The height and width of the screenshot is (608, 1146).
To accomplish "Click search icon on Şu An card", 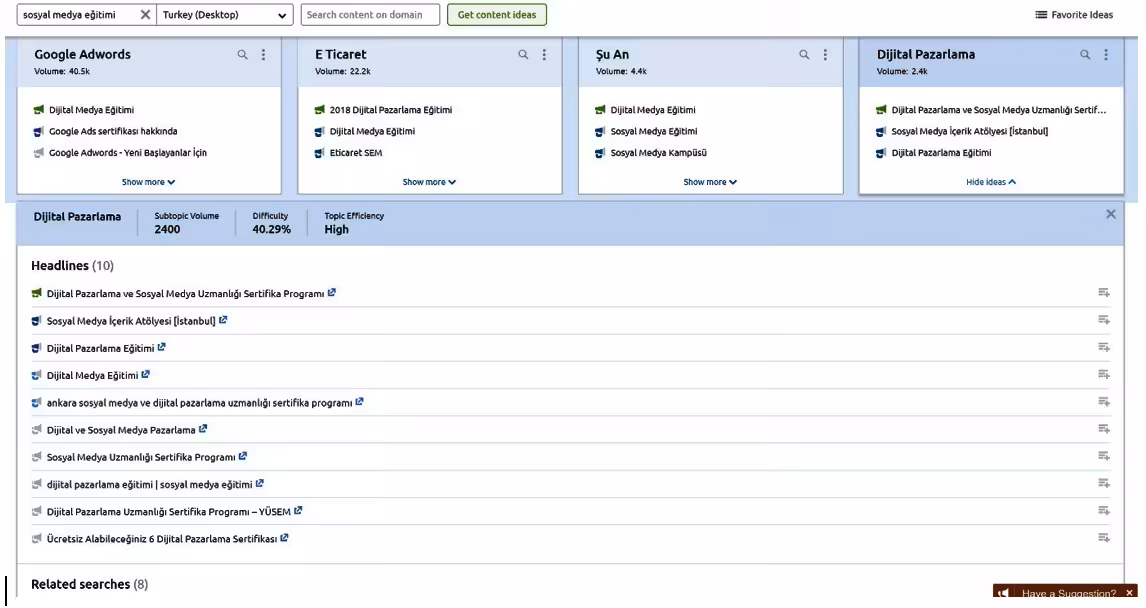I will point(805,56).
